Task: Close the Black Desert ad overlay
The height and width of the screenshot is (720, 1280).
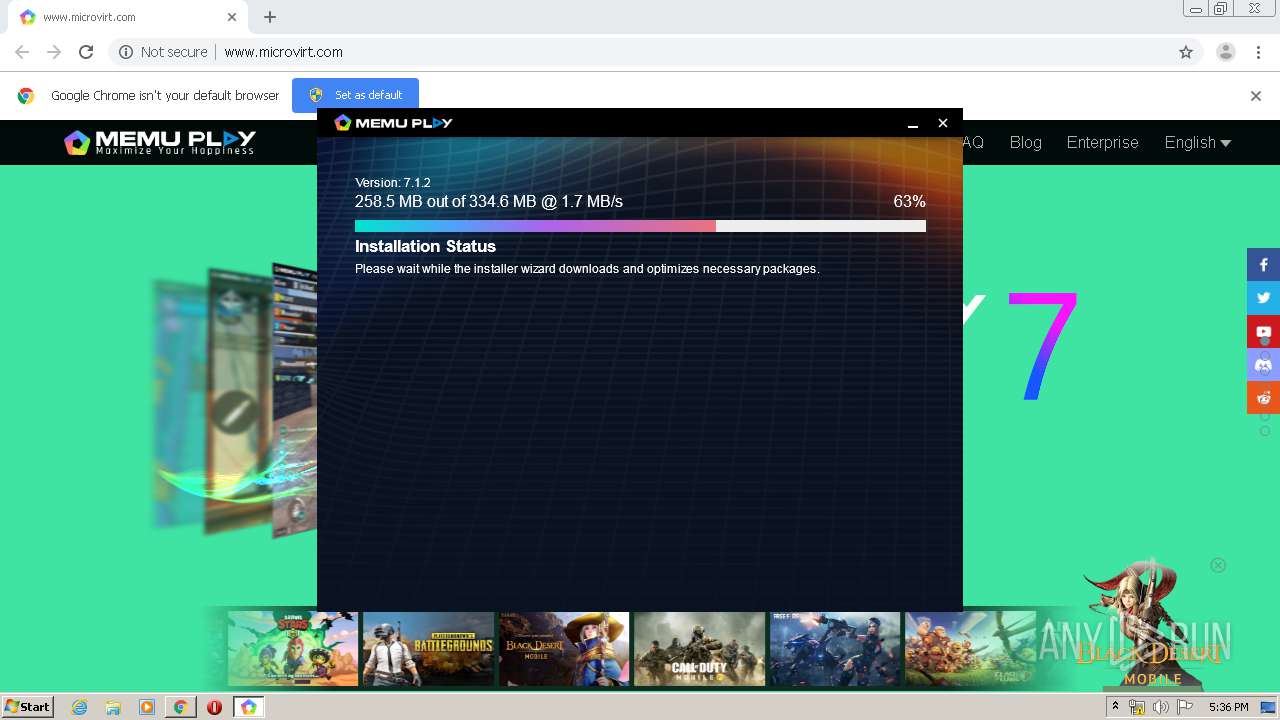Action: tap(1218, 565)
